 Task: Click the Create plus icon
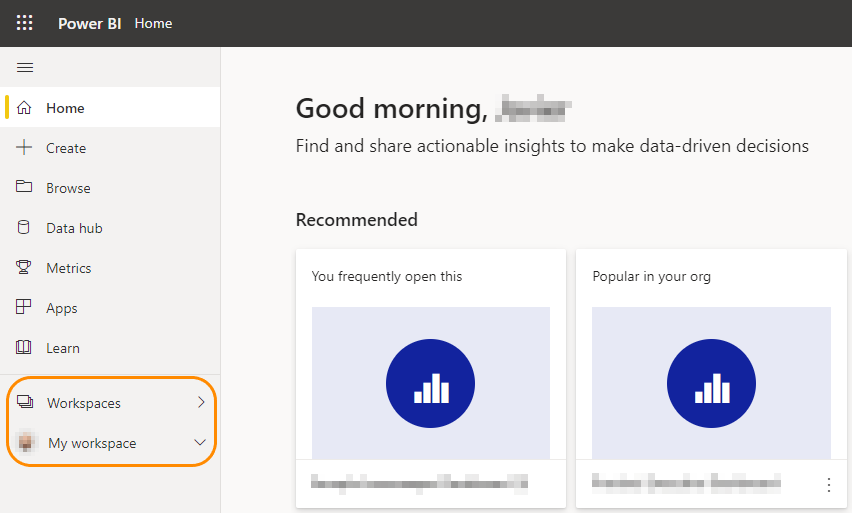click(25, 148)
